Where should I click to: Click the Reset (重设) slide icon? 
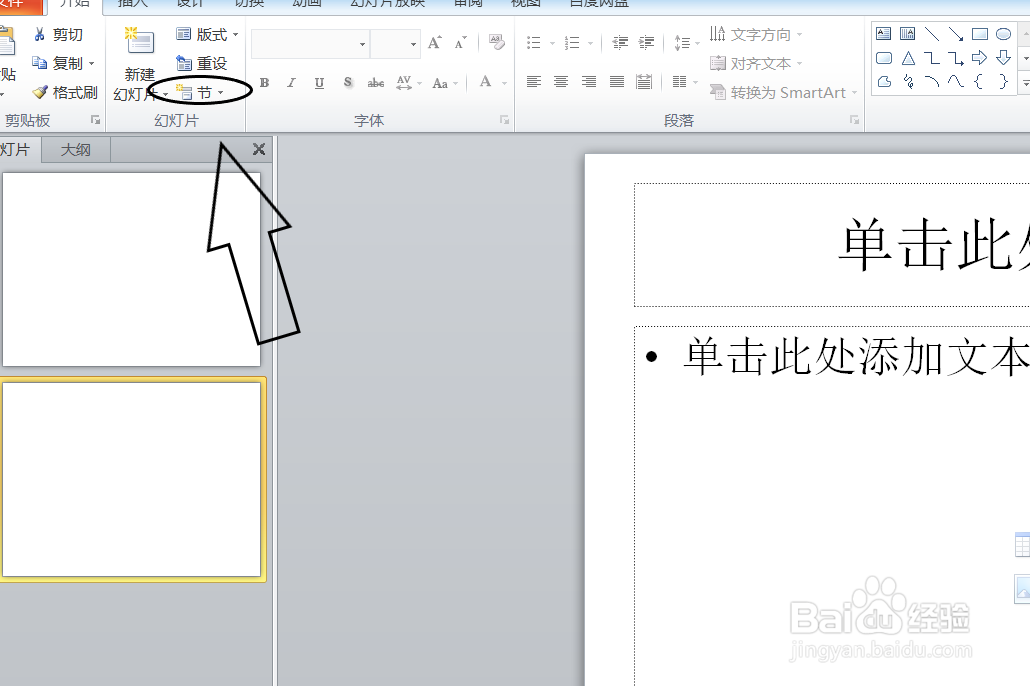[204, 62]
